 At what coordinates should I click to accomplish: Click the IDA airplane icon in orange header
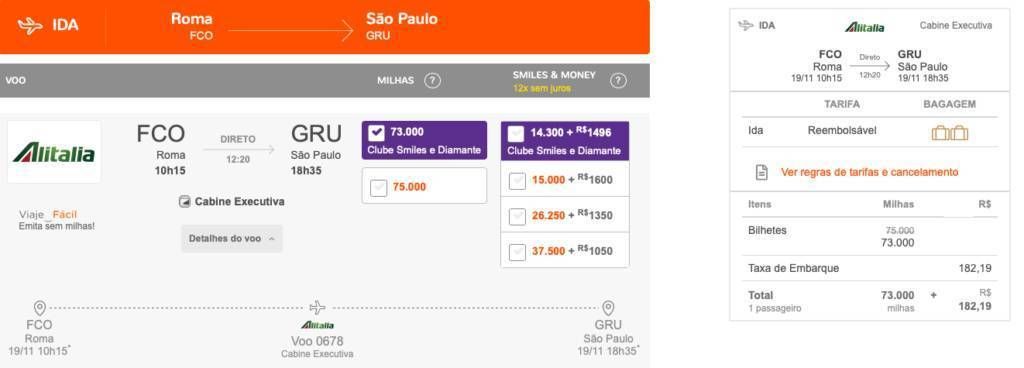30,26
